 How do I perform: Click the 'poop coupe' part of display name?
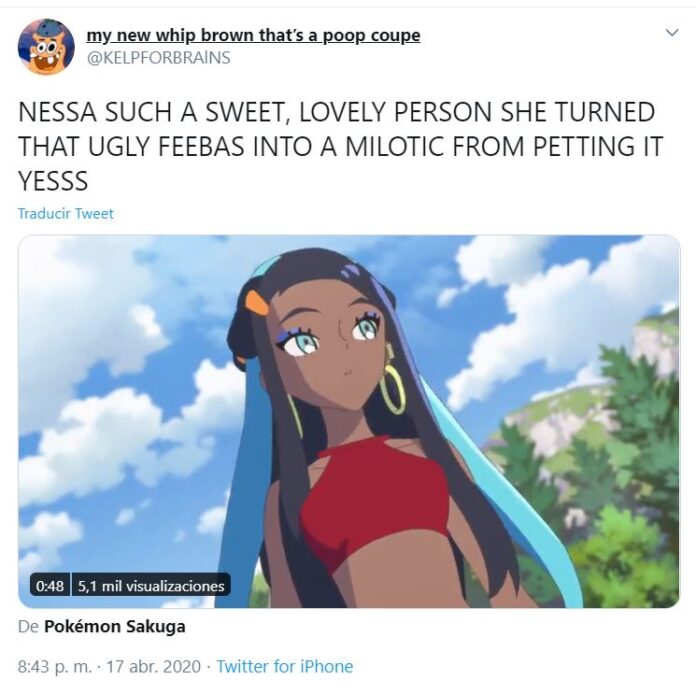[372, 36]
